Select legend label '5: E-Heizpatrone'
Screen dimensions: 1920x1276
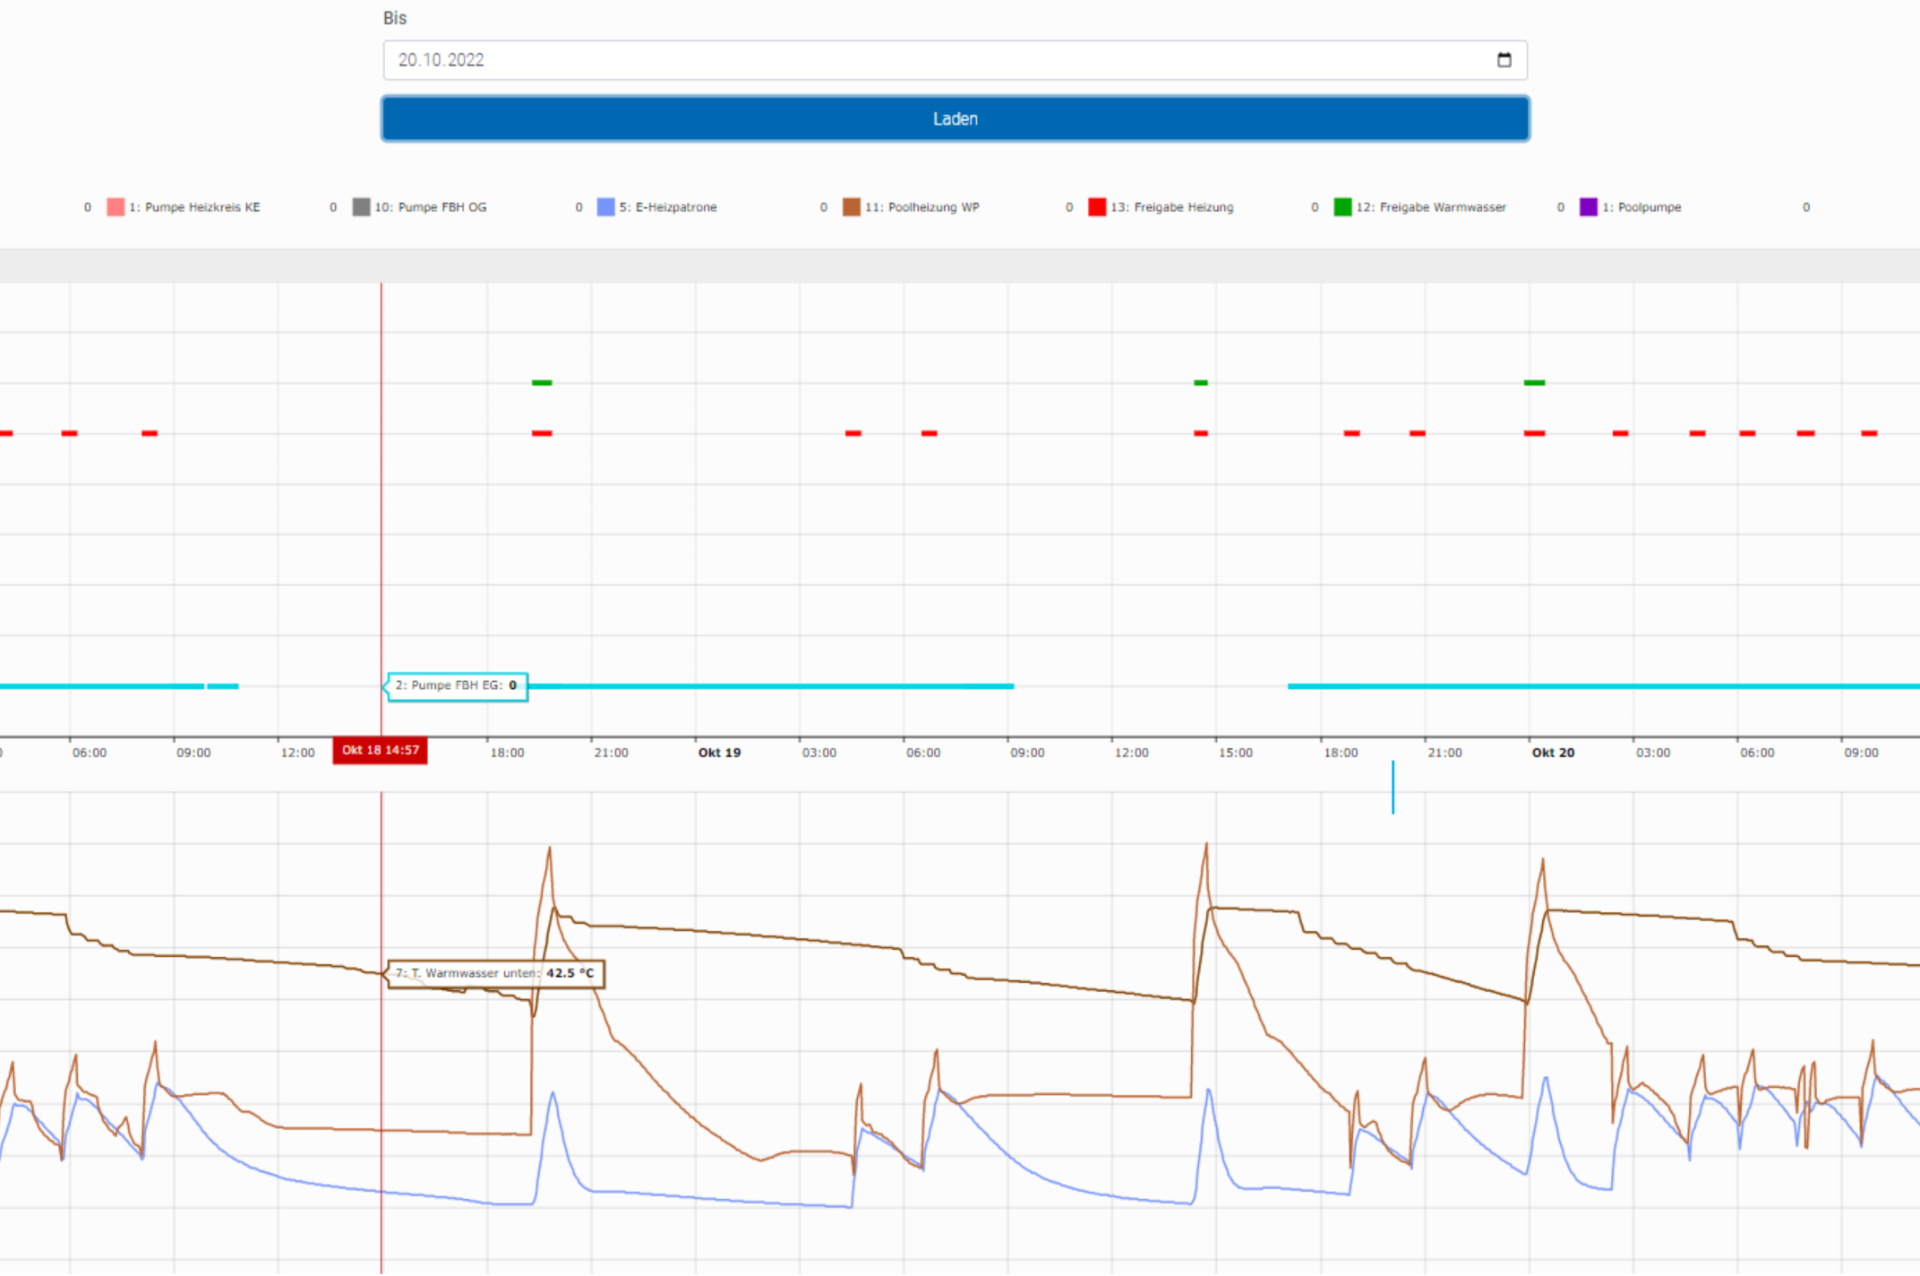click(x=667, y=207)
